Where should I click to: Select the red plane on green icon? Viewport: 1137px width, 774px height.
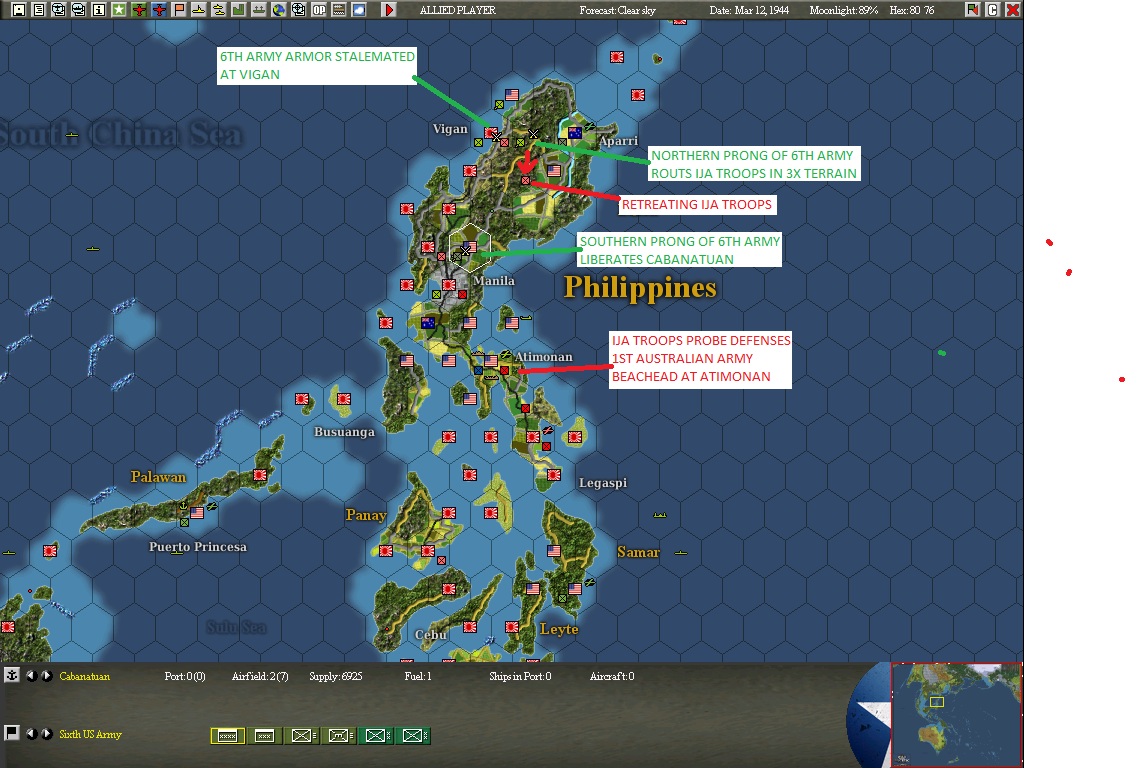(138, 10)
